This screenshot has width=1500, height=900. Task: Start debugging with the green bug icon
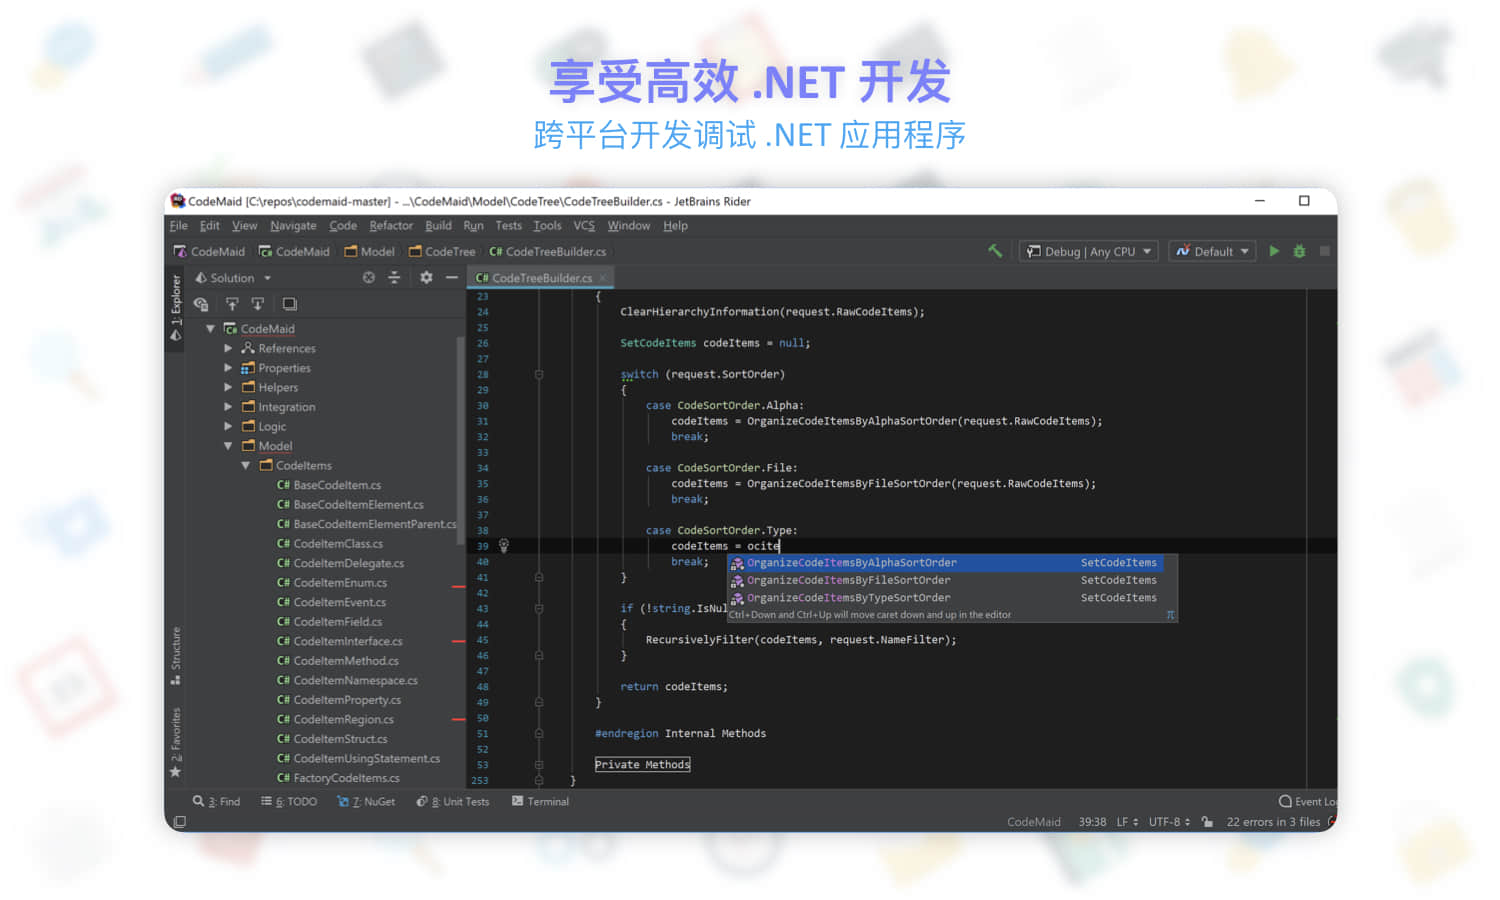point(1299,251)
